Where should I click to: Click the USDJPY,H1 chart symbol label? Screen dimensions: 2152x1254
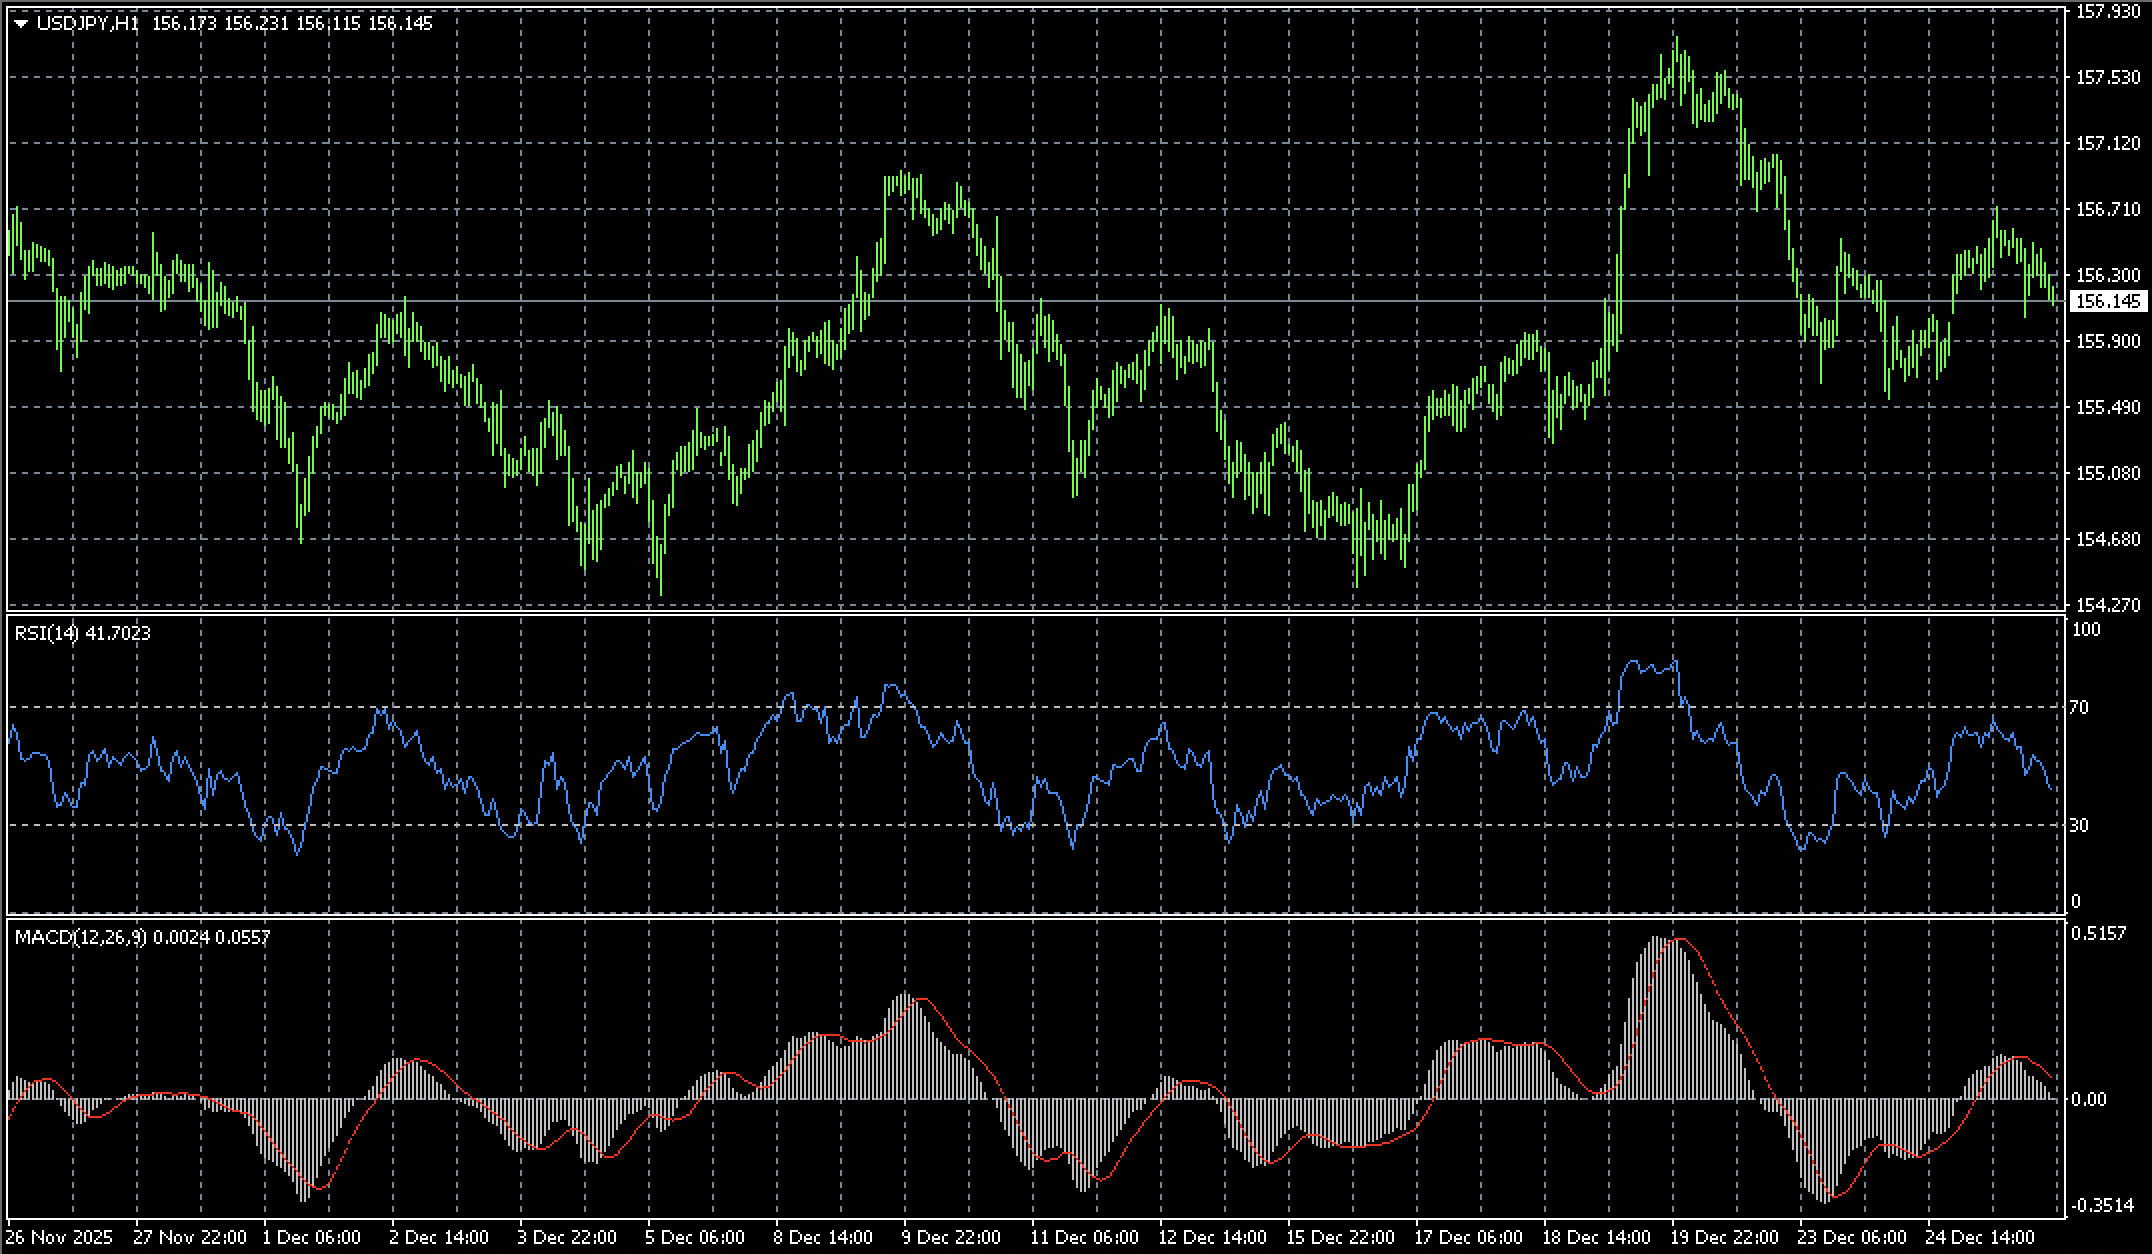click(x=88, y=23)
